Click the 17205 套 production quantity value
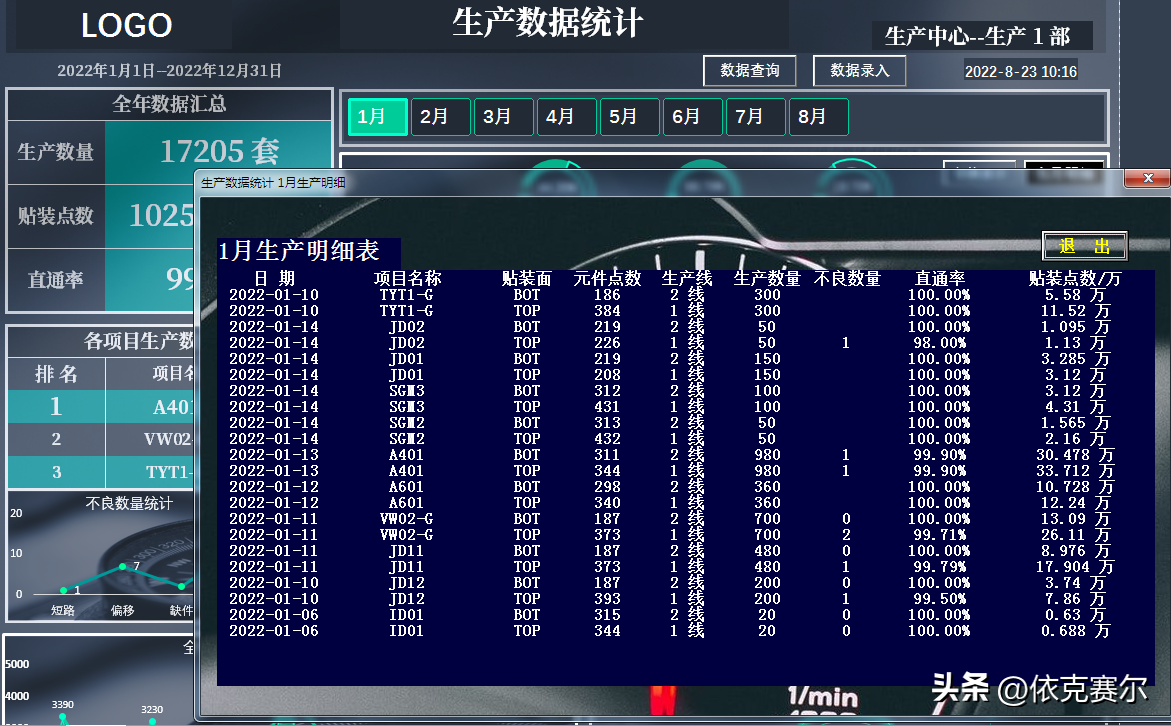 [220, 152]
